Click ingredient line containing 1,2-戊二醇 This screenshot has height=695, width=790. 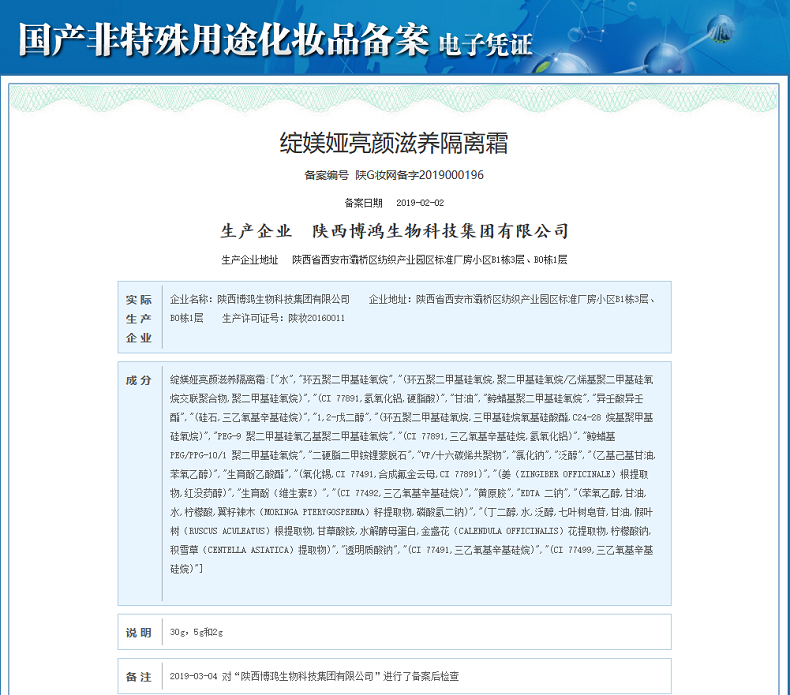[x=411, y=418]
